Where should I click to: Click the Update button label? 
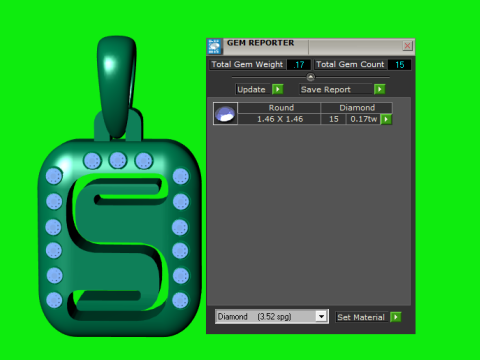pos(252,89)
